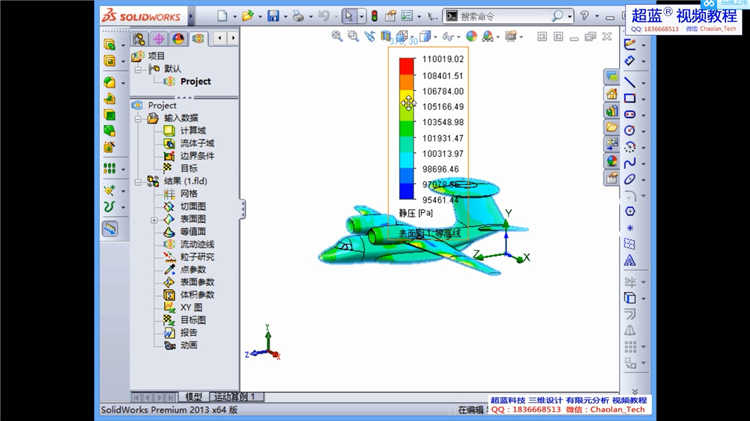Select the Polygon sketch tool

pyautogui.click(x=630, y=211)
